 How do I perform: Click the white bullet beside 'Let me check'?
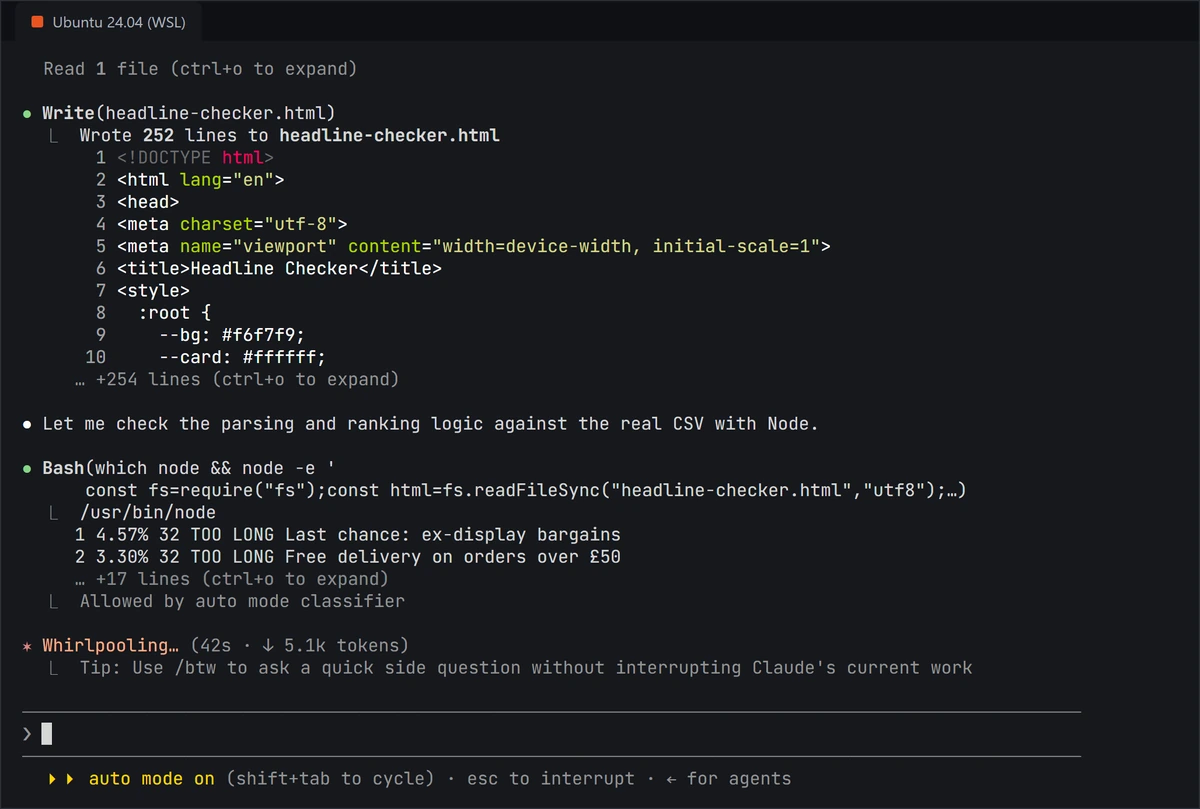click(27, 424)
